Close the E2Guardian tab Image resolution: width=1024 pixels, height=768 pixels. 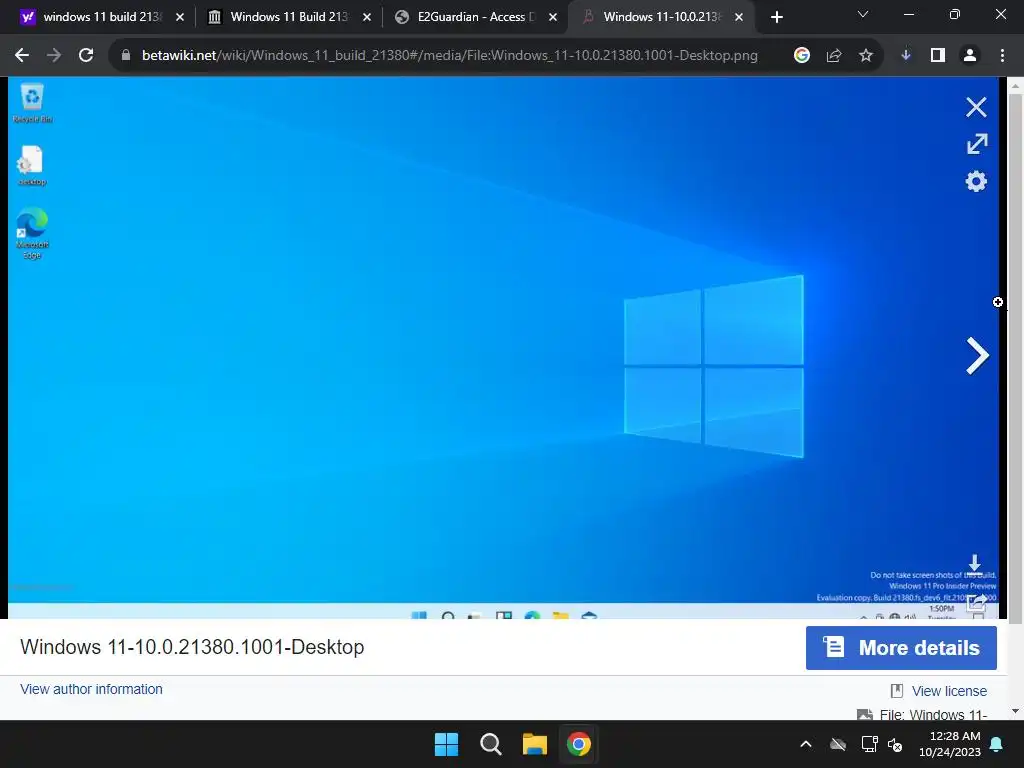pyautogui.click(x=553, y=18)
